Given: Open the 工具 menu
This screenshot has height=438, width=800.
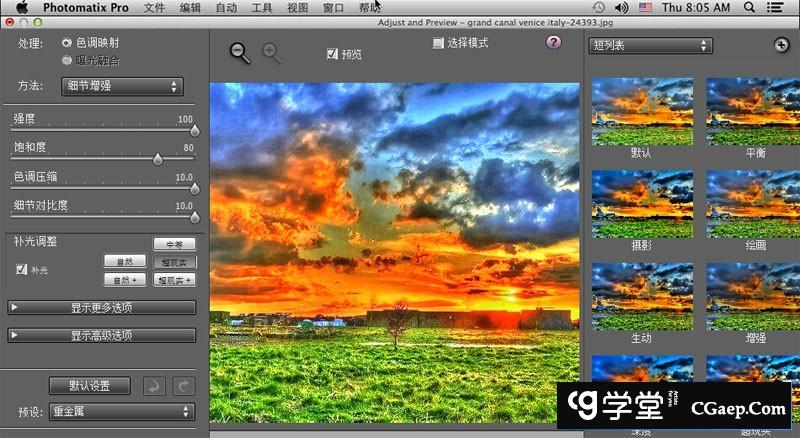Looking at the screenshot, I should pos(262,7).
